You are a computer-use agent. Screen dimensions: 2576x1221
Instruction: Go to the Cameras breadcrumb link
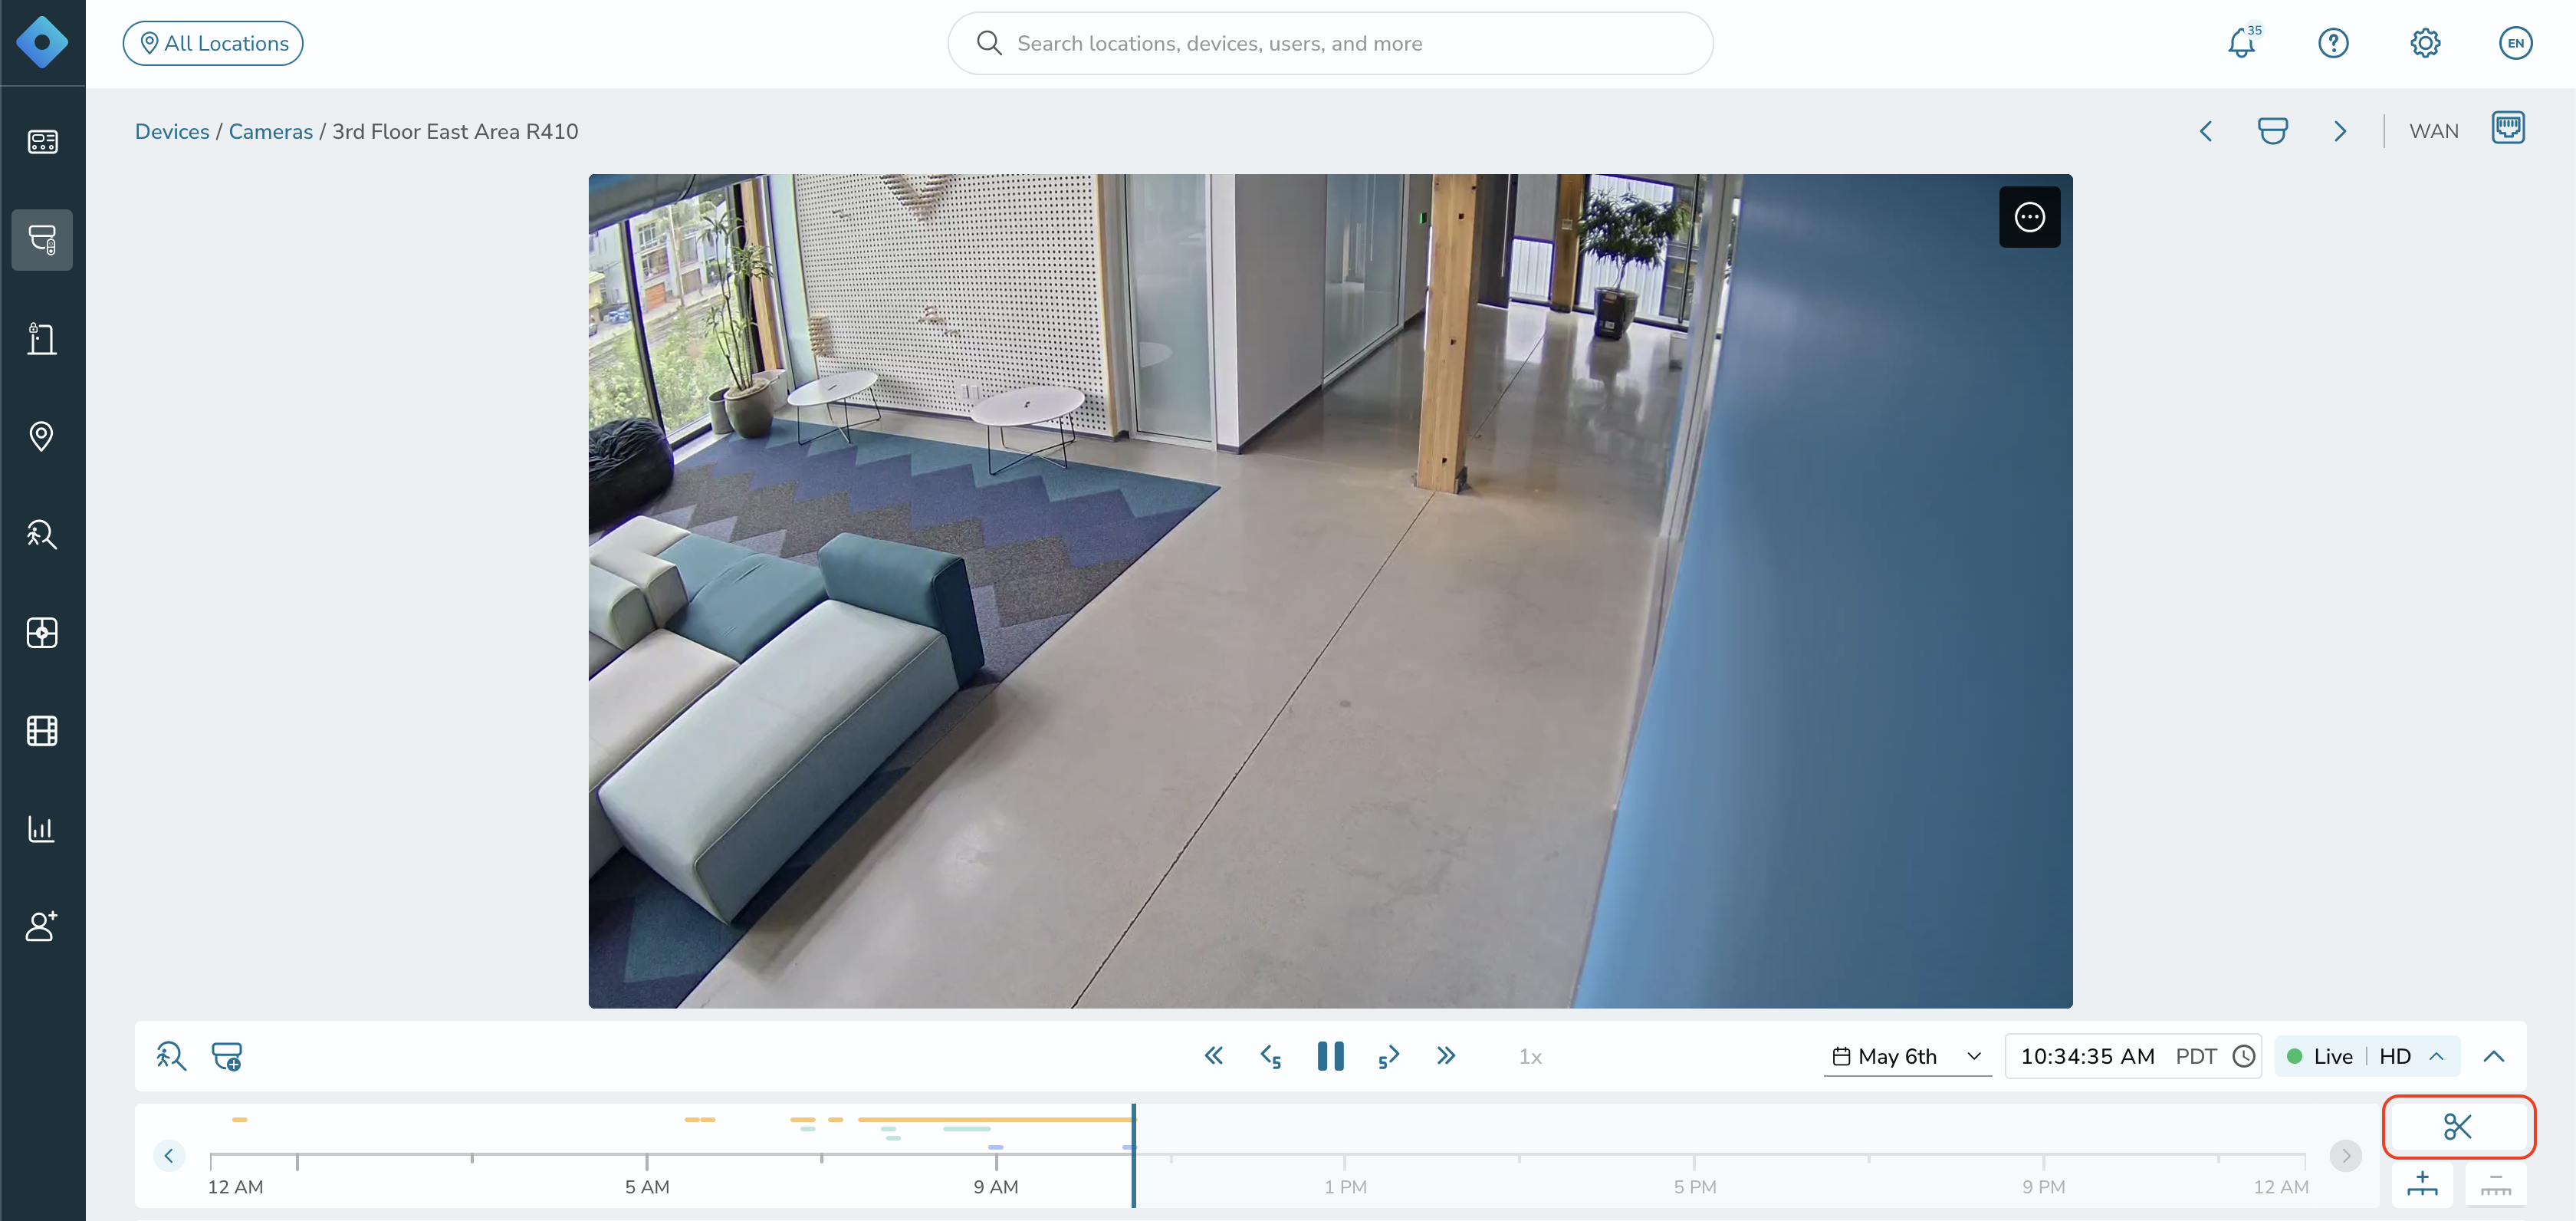pos(270,131)
